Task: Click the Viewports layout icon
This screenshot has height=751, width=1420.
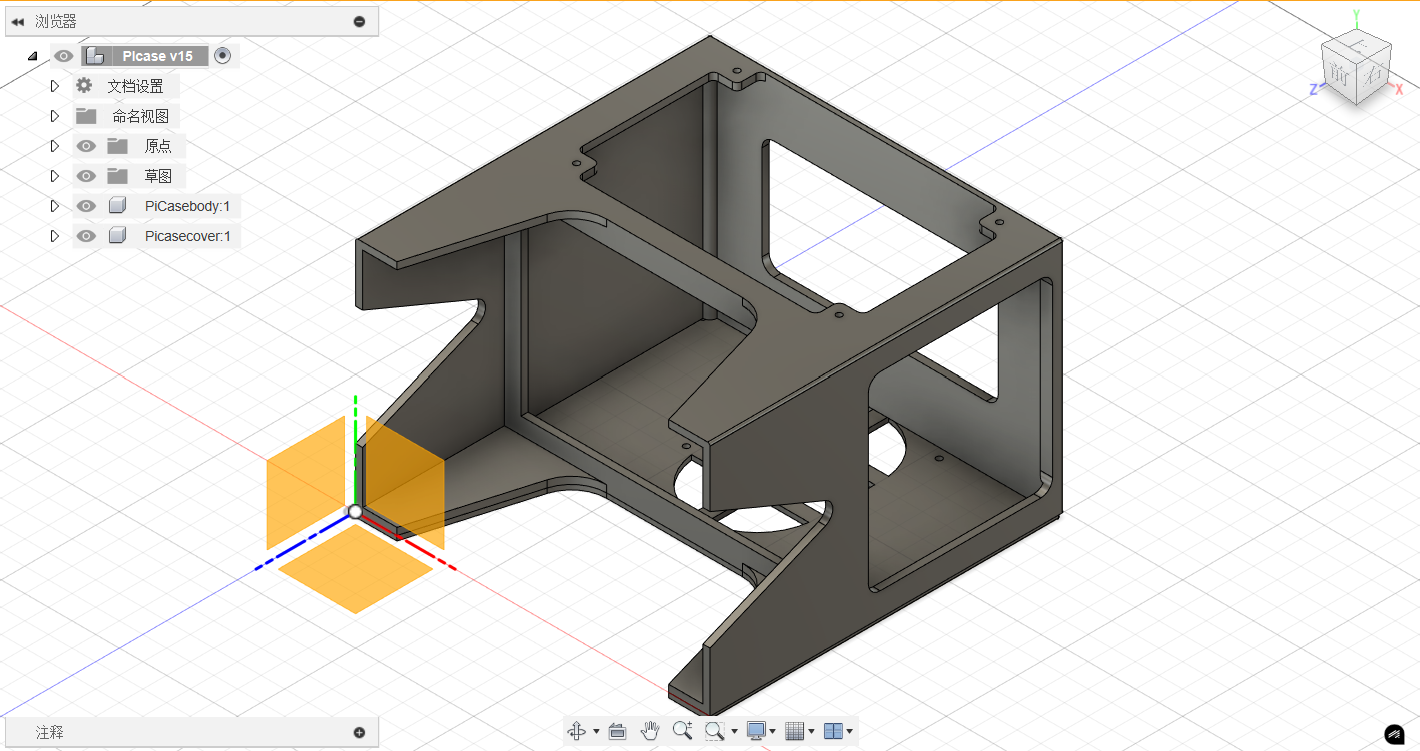Action: 833,731
